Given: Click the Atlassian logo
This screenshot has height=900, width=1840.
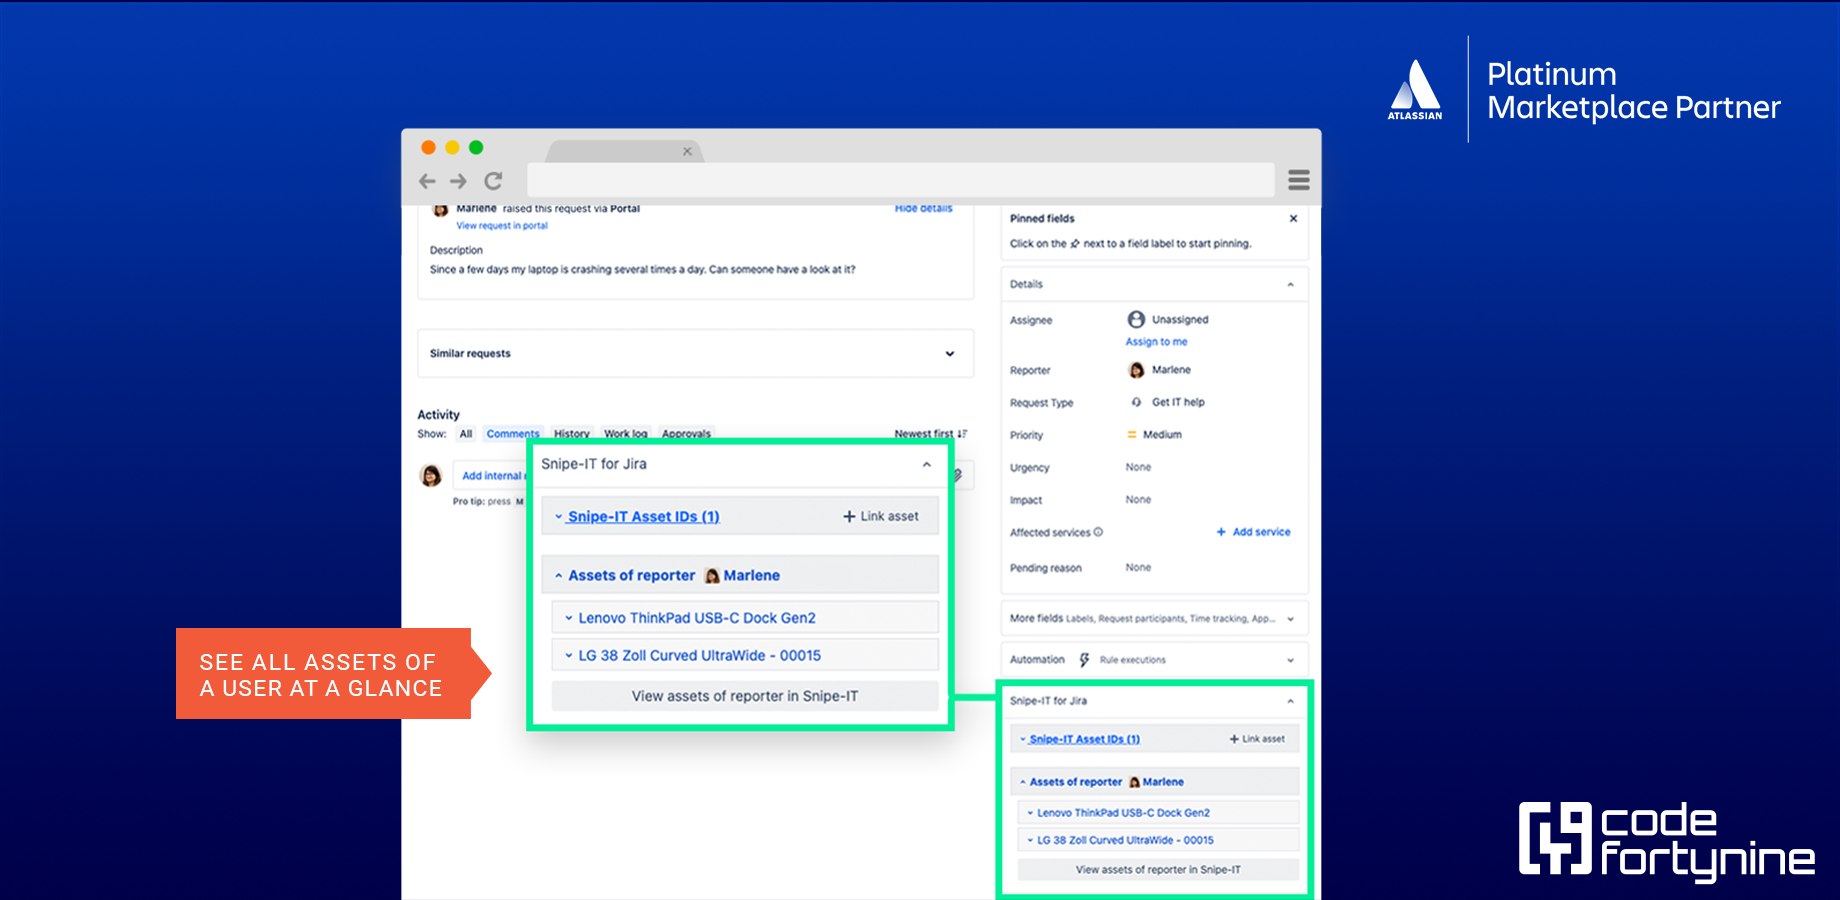Looking at the screenshot, I should 1415,89.
